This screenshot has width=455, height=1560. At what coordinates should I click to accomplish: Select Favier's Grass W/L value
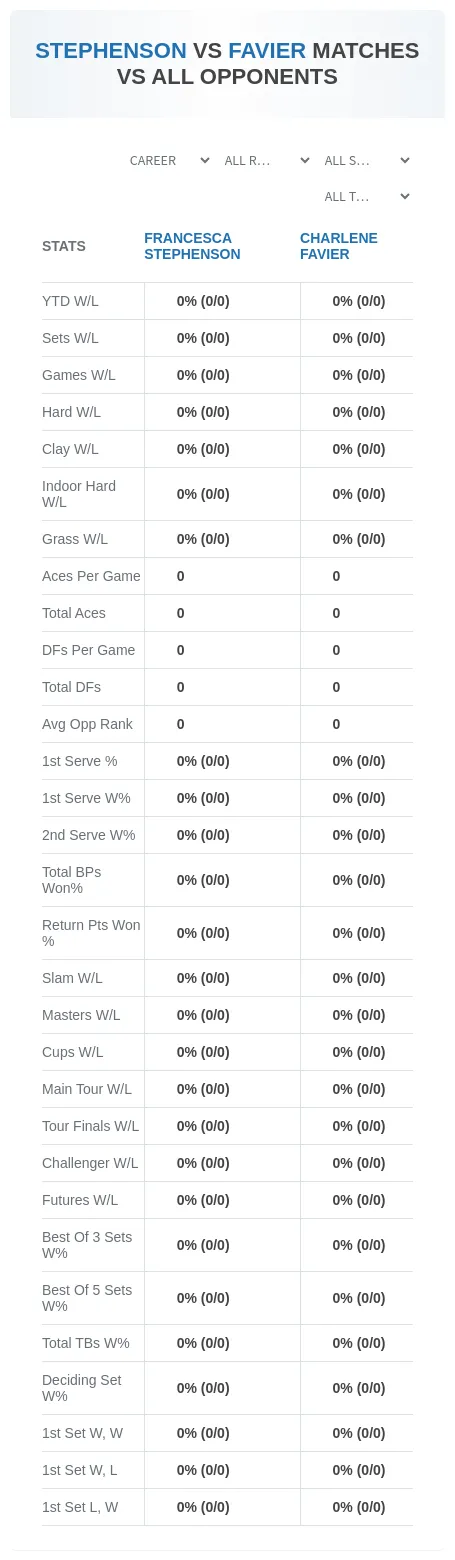[359, 539]
